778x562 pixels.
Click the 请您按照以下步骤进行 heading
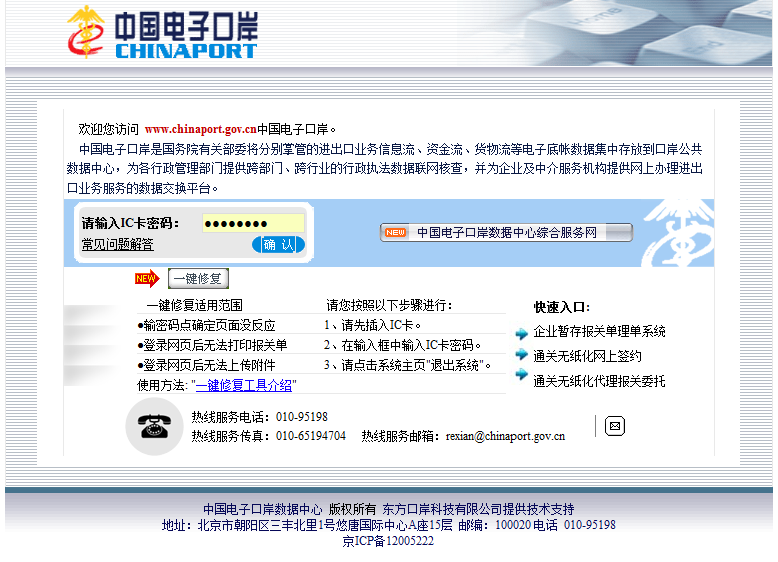[x=389, y=306]
